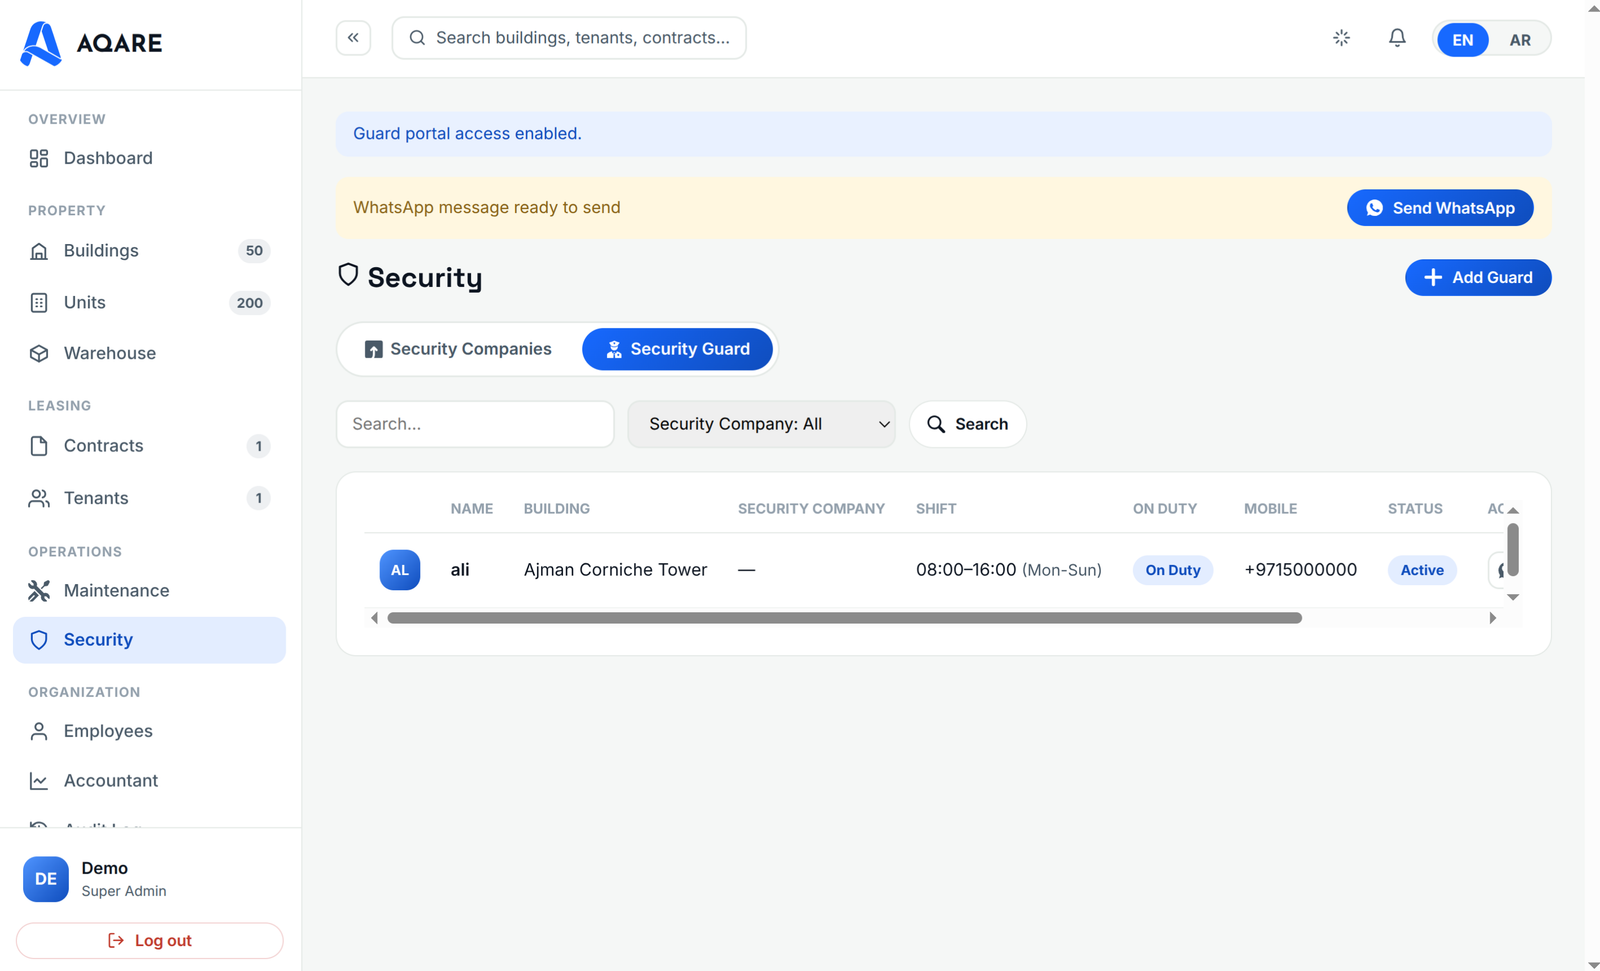Image resolution: width=1600 pixels, height=971 pixels.
Task: Click the Active status badge
Action: pos(1422,570)
